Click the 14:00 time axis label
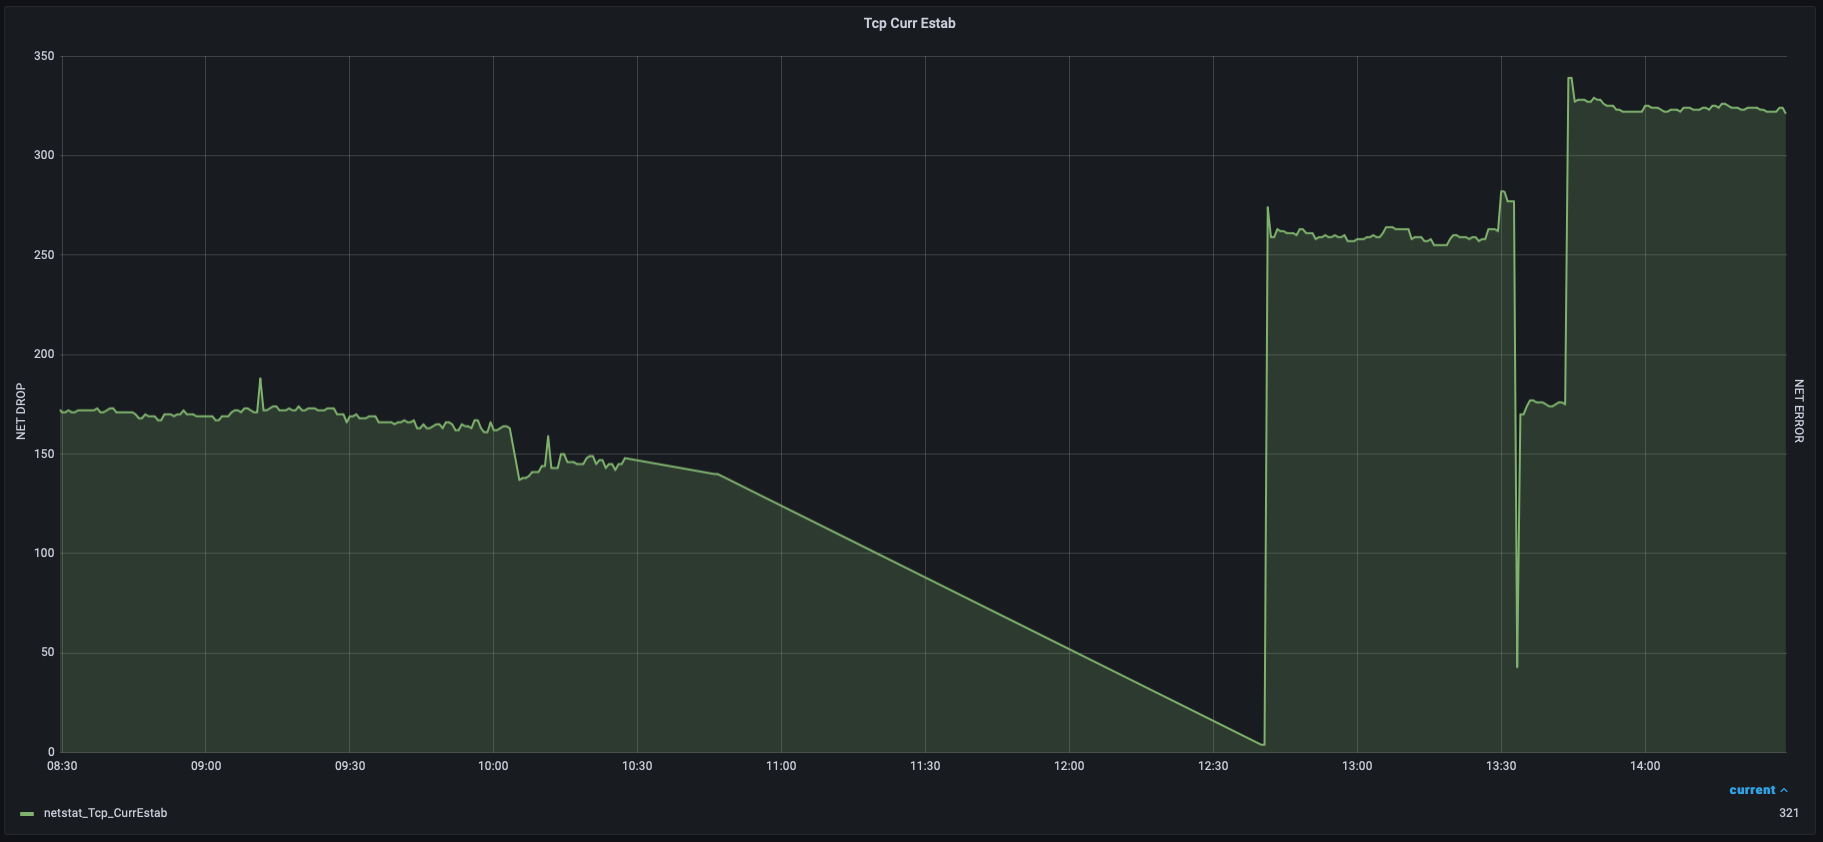Screen dimensions: 1823x842 [x=1645, y=766]
